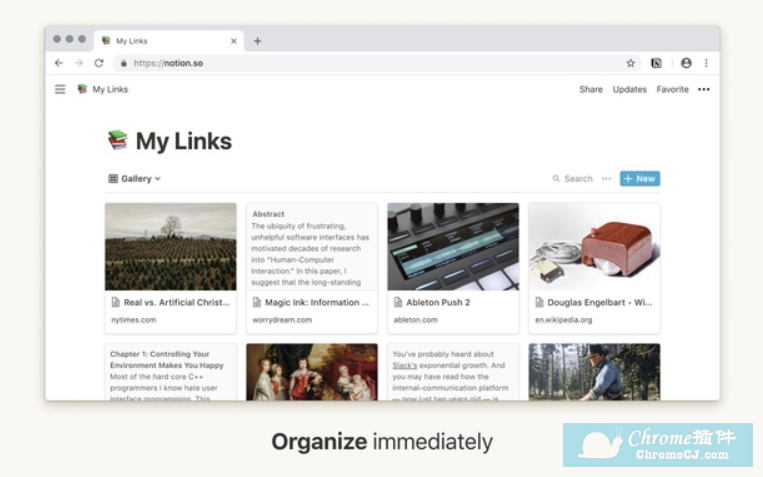Screen dimensions: 763x477
Task: Click the Share menu item
Action: [591, 89]
